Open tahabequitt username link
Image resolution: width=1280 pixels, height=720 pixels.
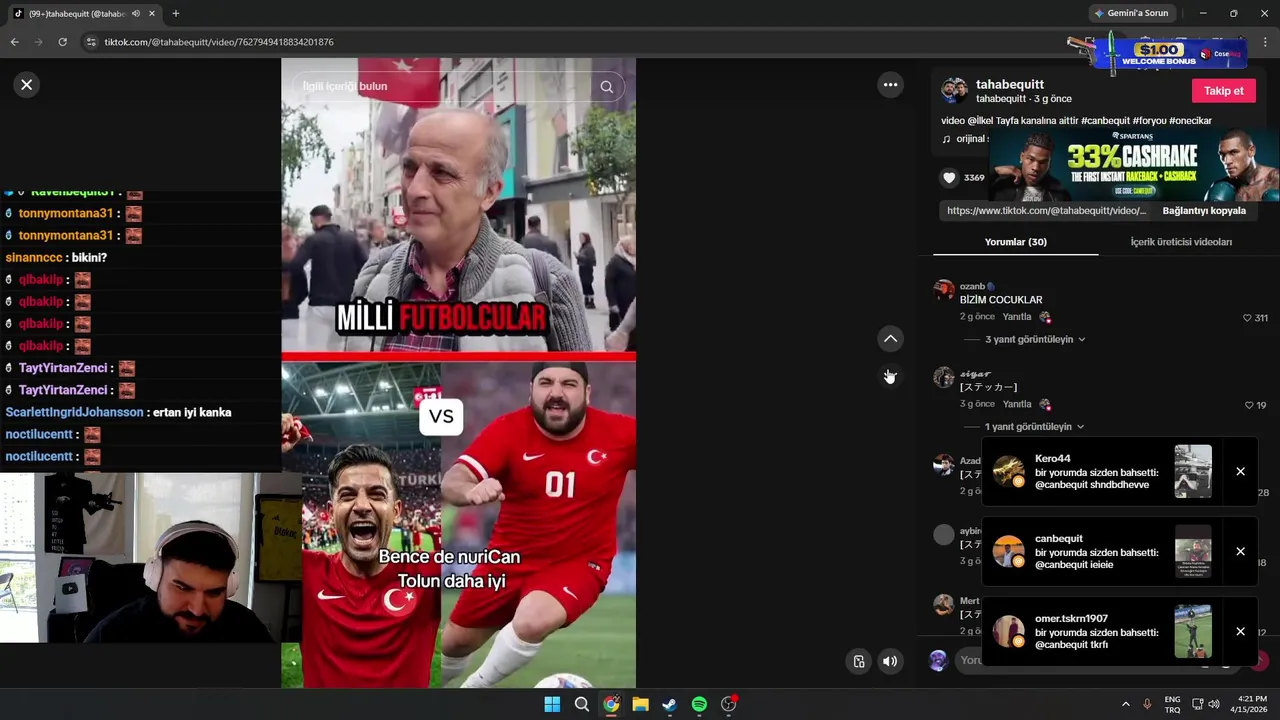[1009, 84]
